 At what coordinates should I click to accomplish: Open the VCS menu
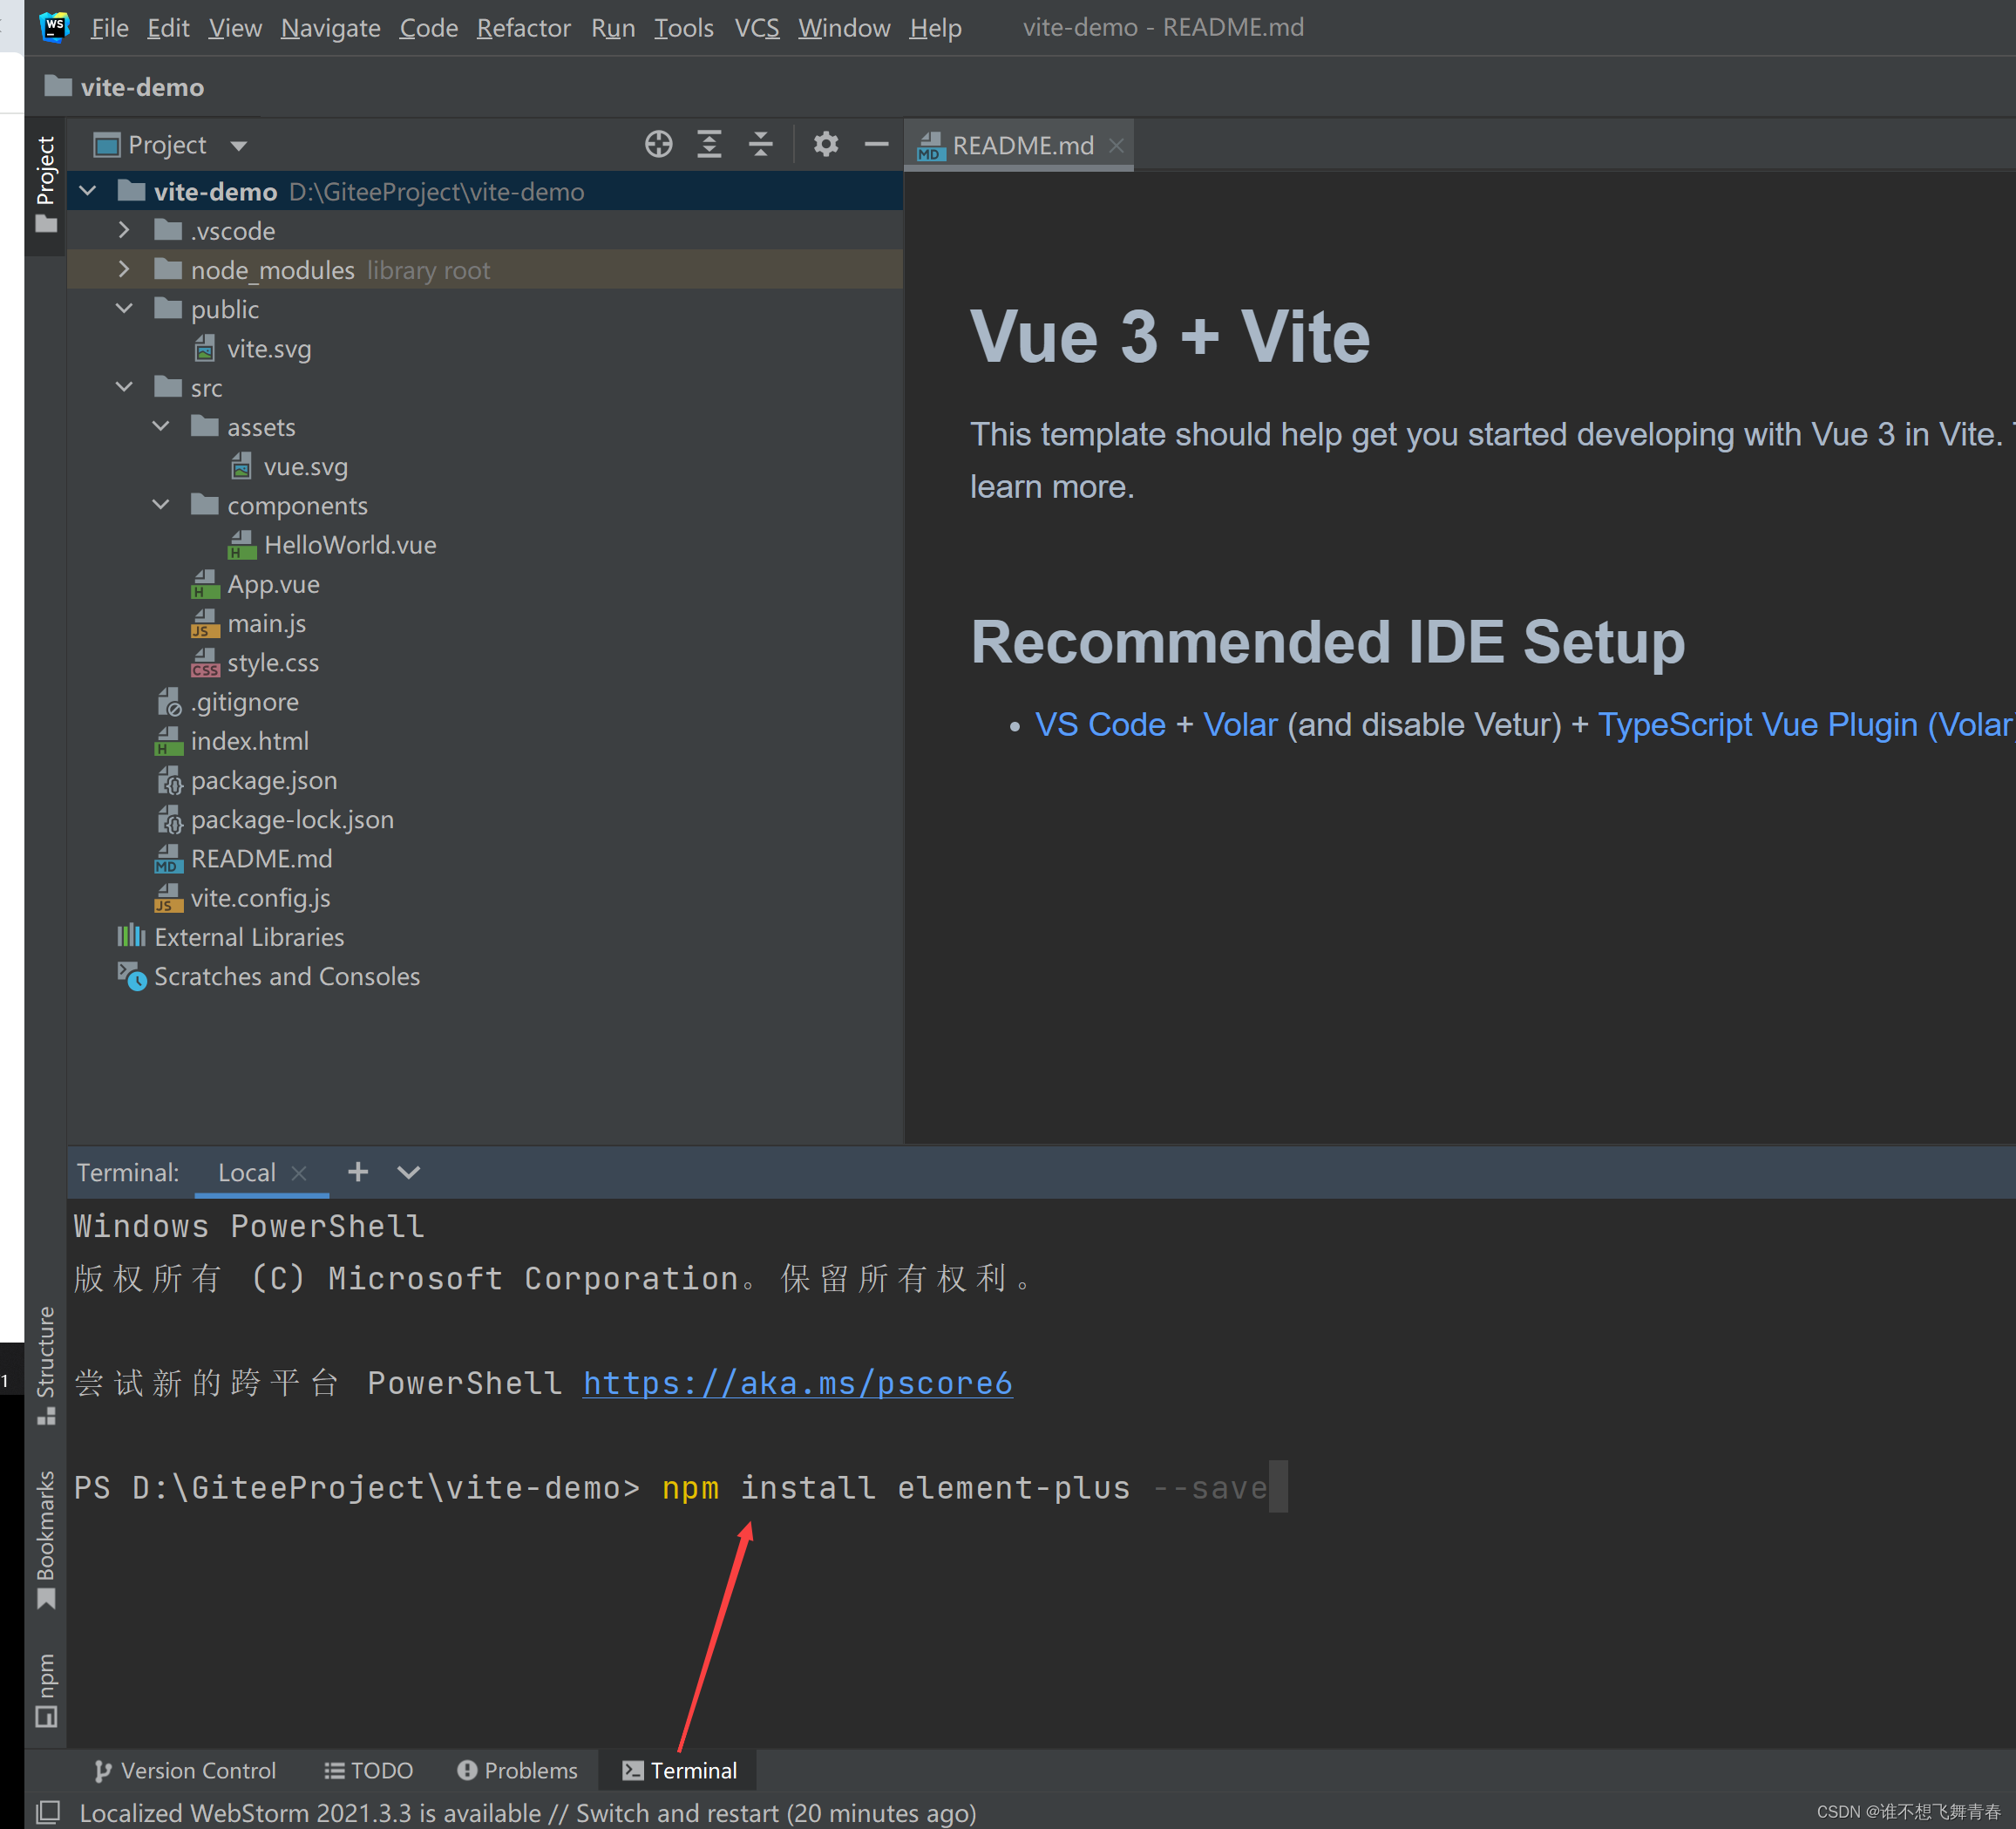757,27
